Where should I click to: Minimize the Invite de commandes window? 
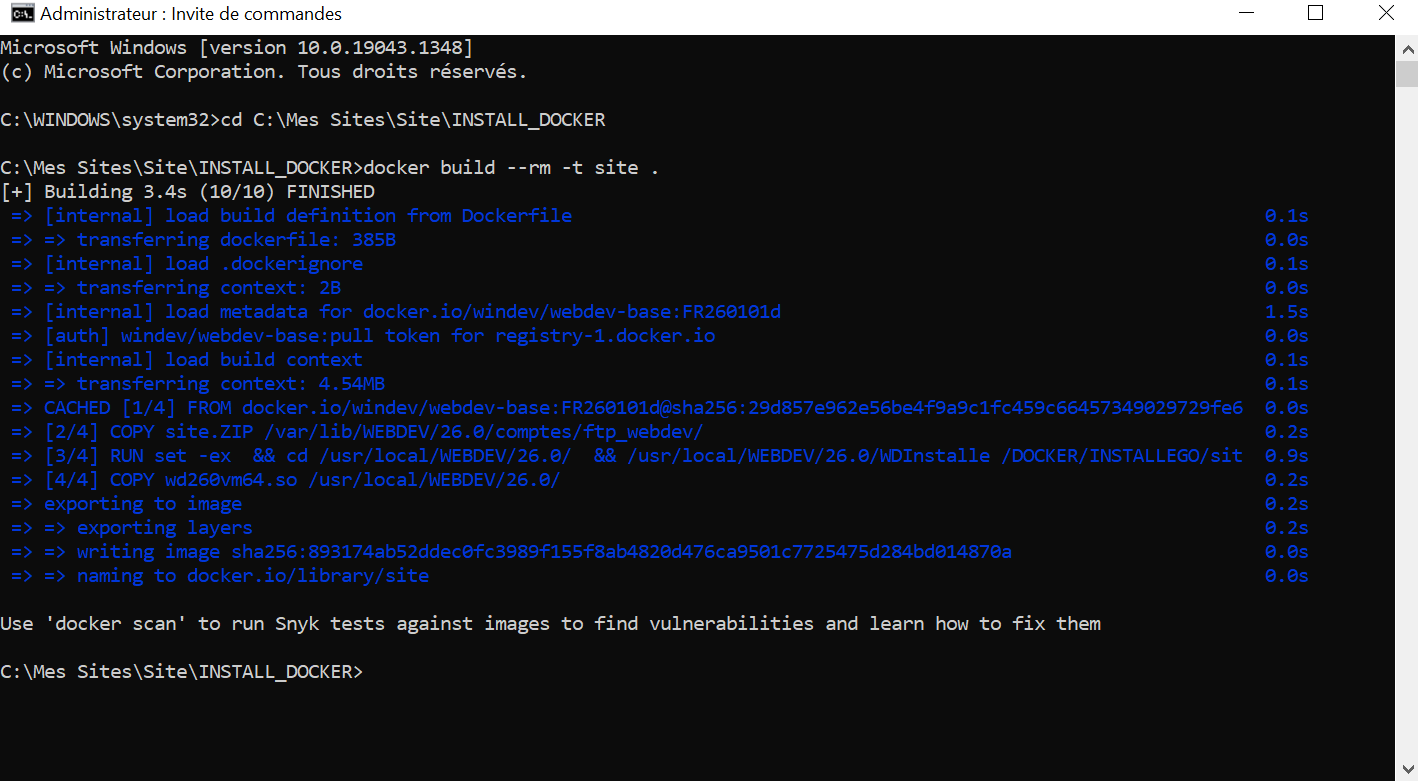click(1245, 14)
